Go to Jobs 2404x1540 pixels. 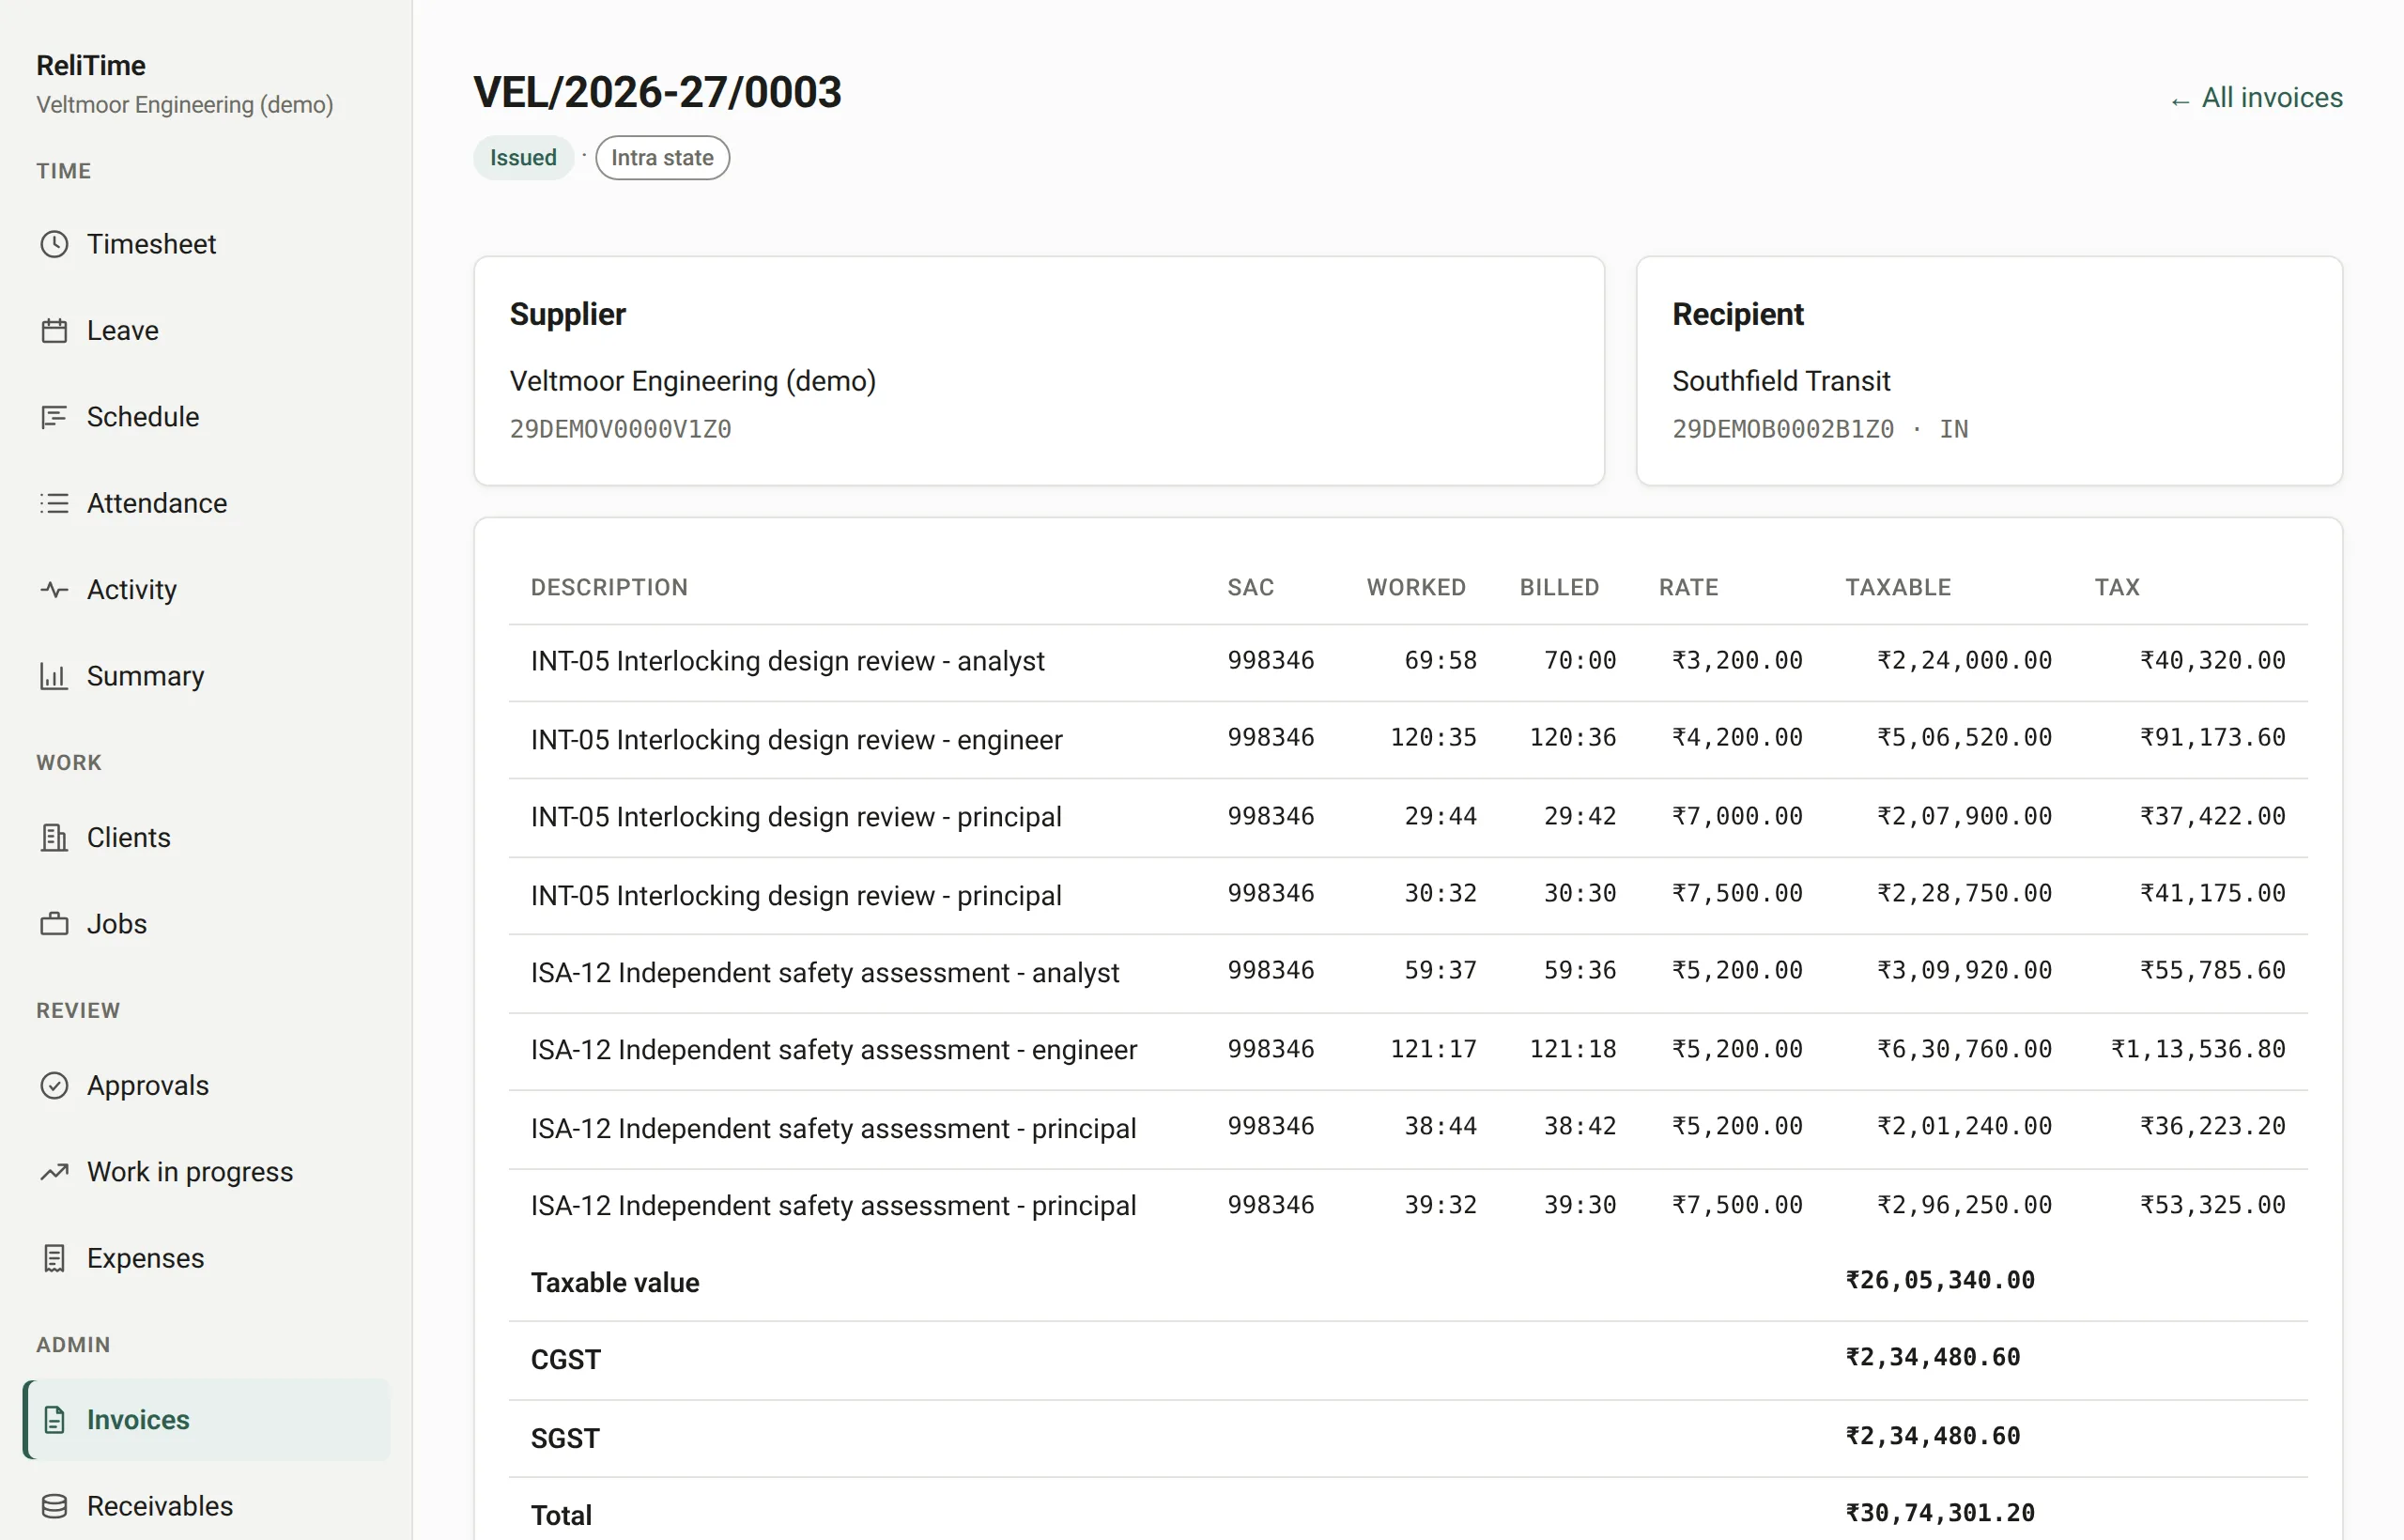pyautogui.click(x=206, y=924)
